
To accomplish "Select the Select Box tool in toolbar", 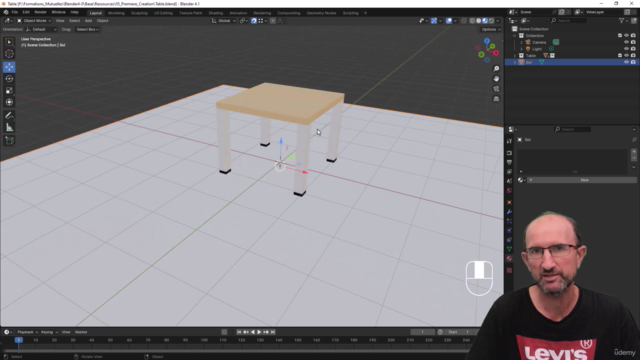I will (x=9, y=42).
